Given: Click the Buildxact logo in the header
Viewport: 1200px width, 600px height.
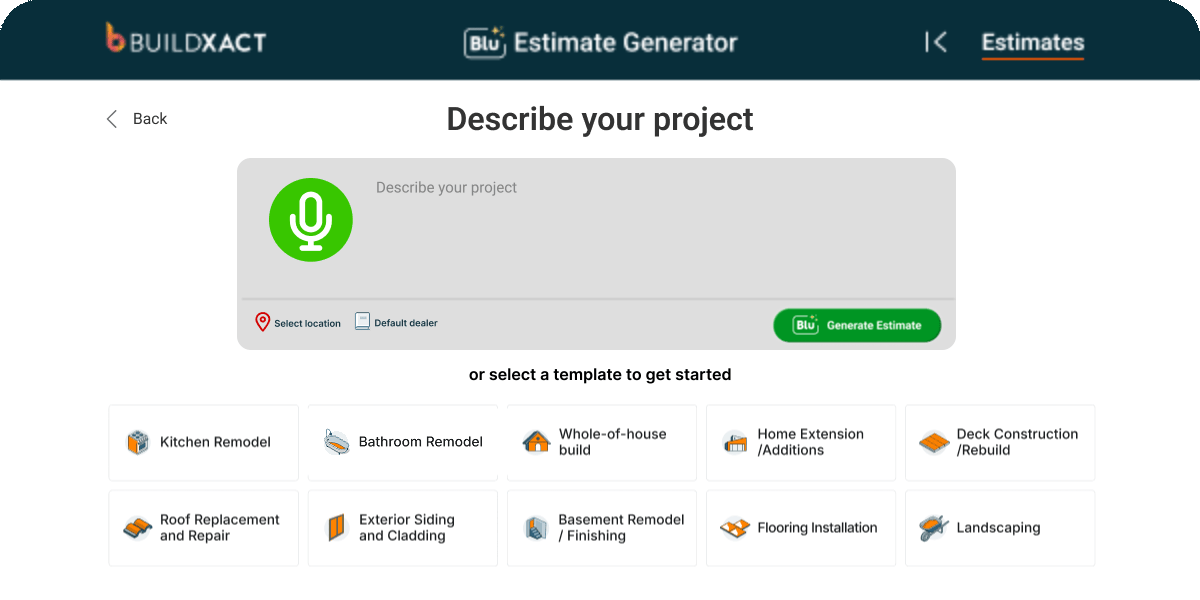Looking at the screenshot, I should [x=186, y=40].
